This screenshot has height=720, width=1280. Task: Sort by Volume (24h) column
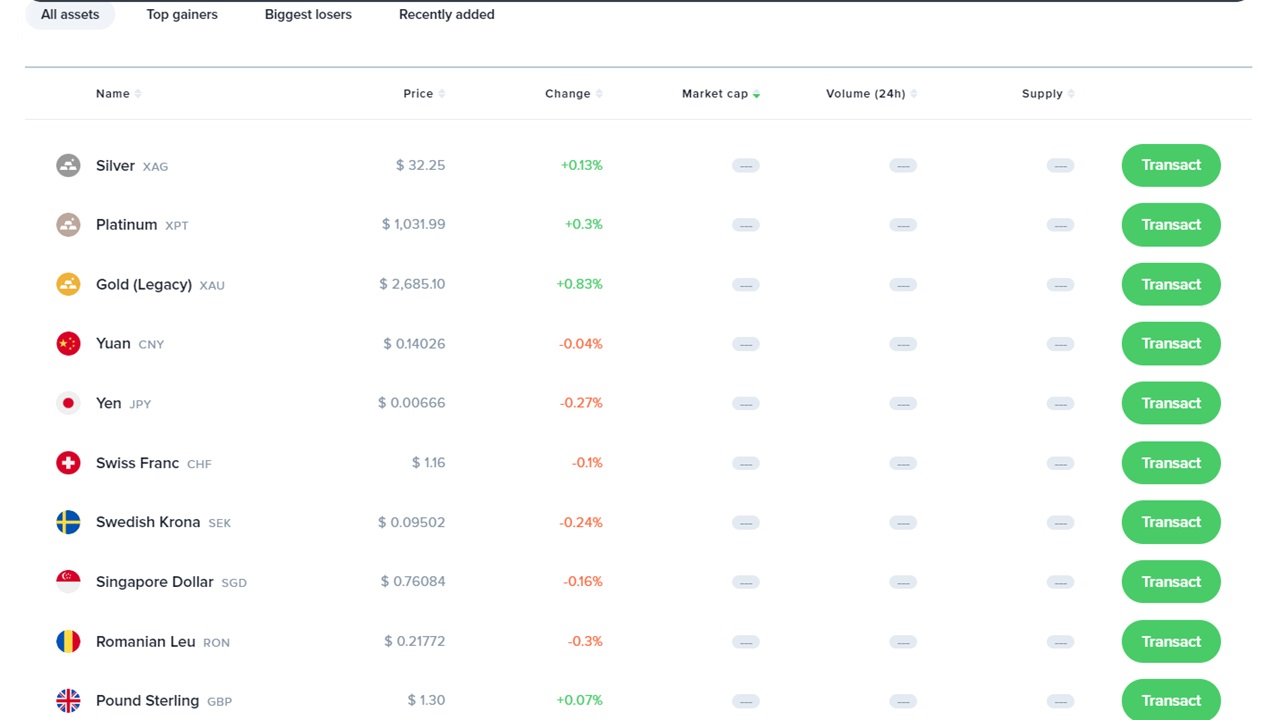[865, 94]
